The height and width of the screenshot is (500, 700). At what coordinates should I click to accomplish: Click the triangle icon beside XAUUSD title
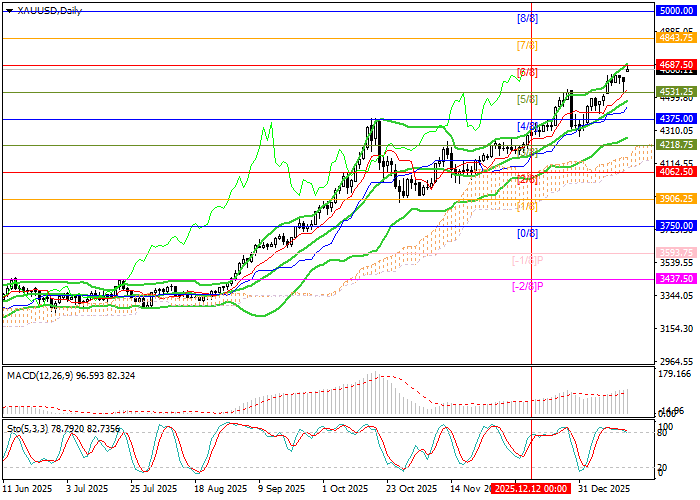(x=7, y=10)
